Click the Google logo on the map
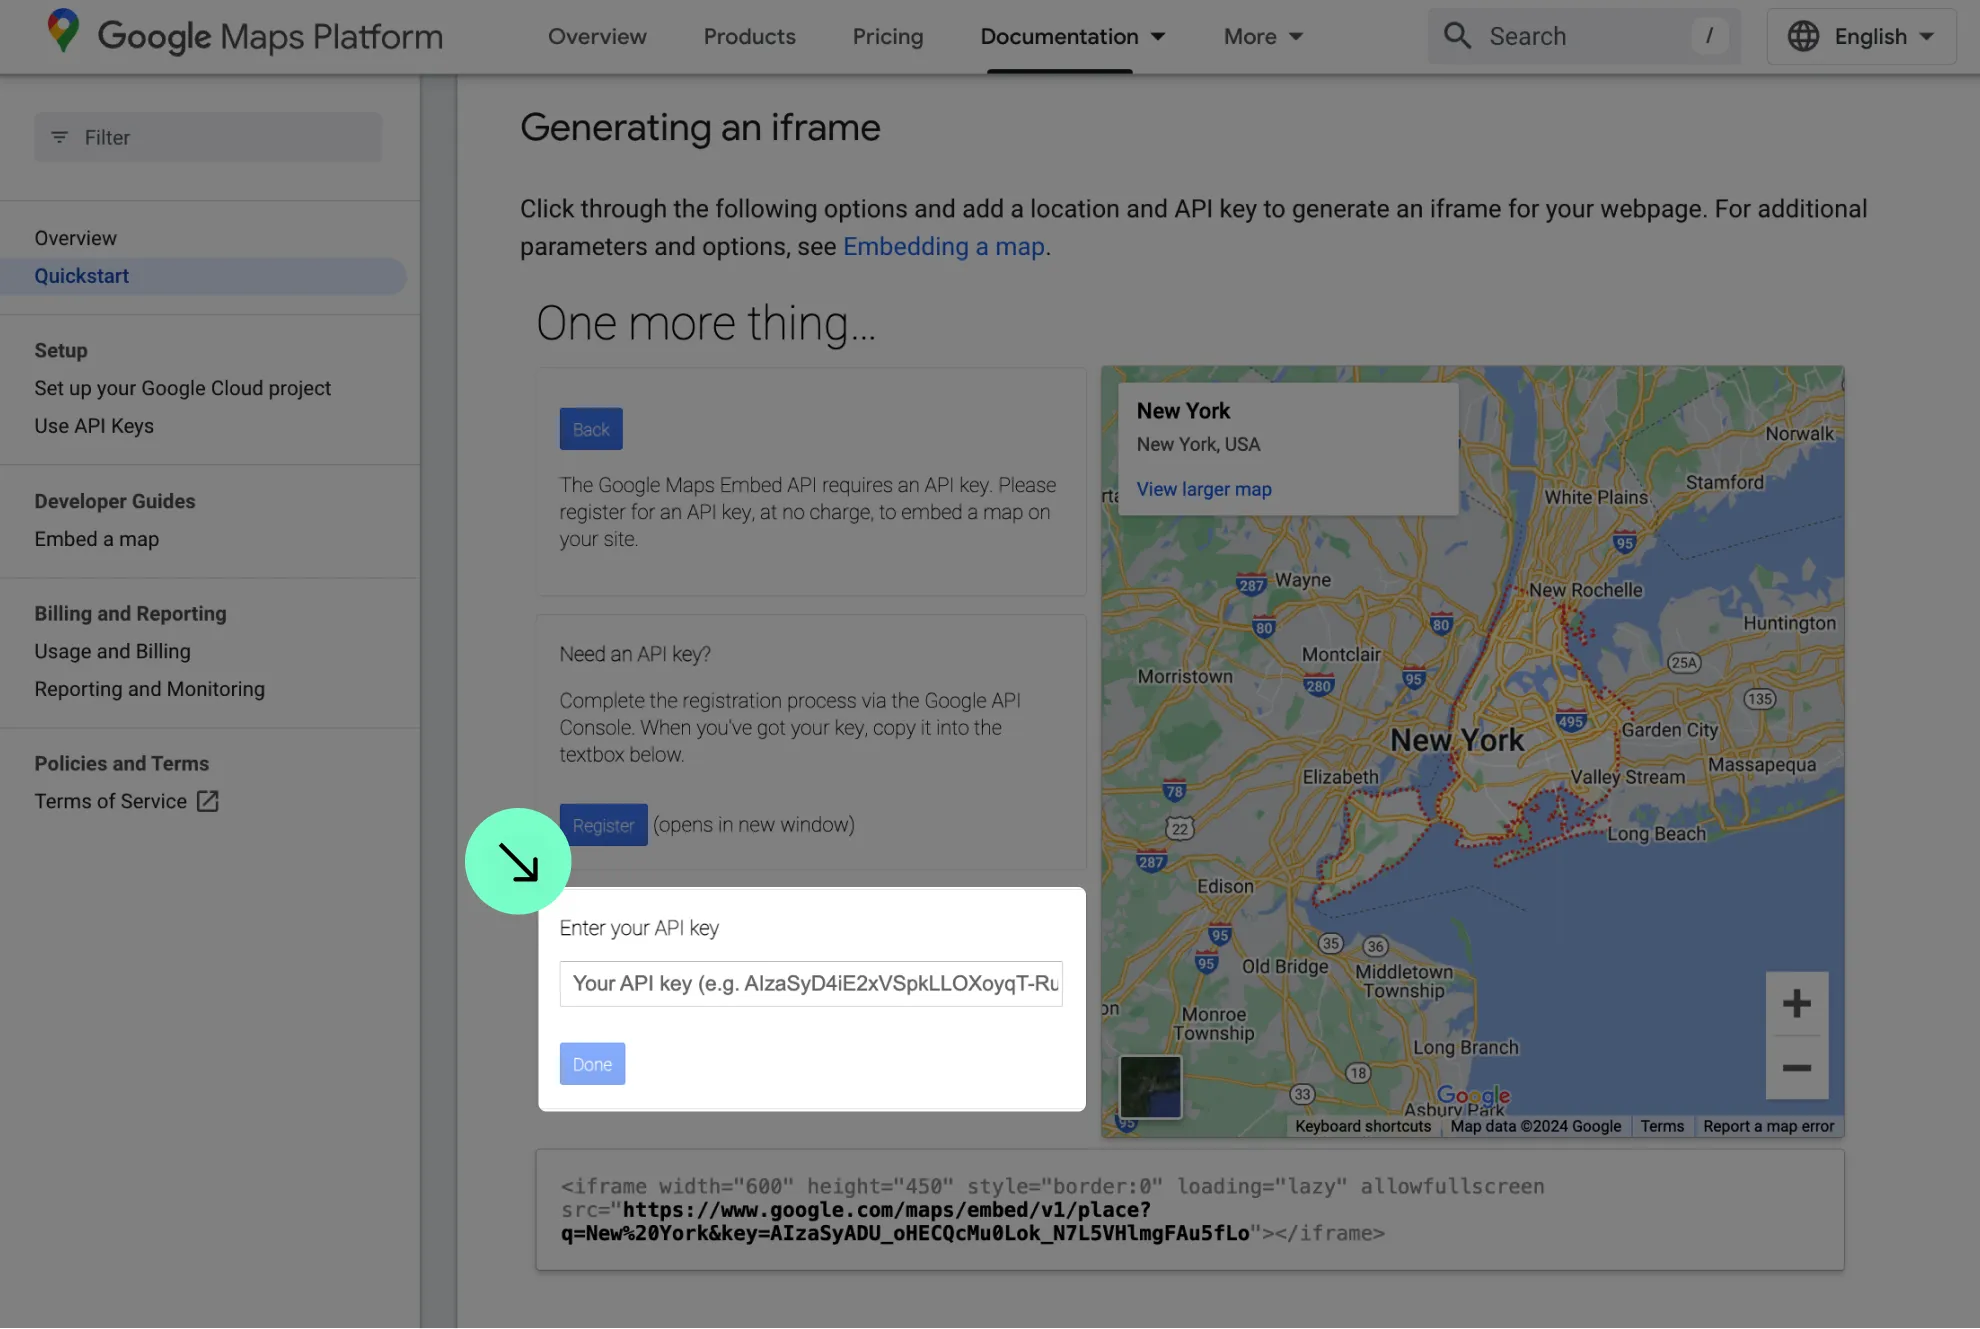The width and height of the screenshot is (1980, 1329). click(1473, 1097)
